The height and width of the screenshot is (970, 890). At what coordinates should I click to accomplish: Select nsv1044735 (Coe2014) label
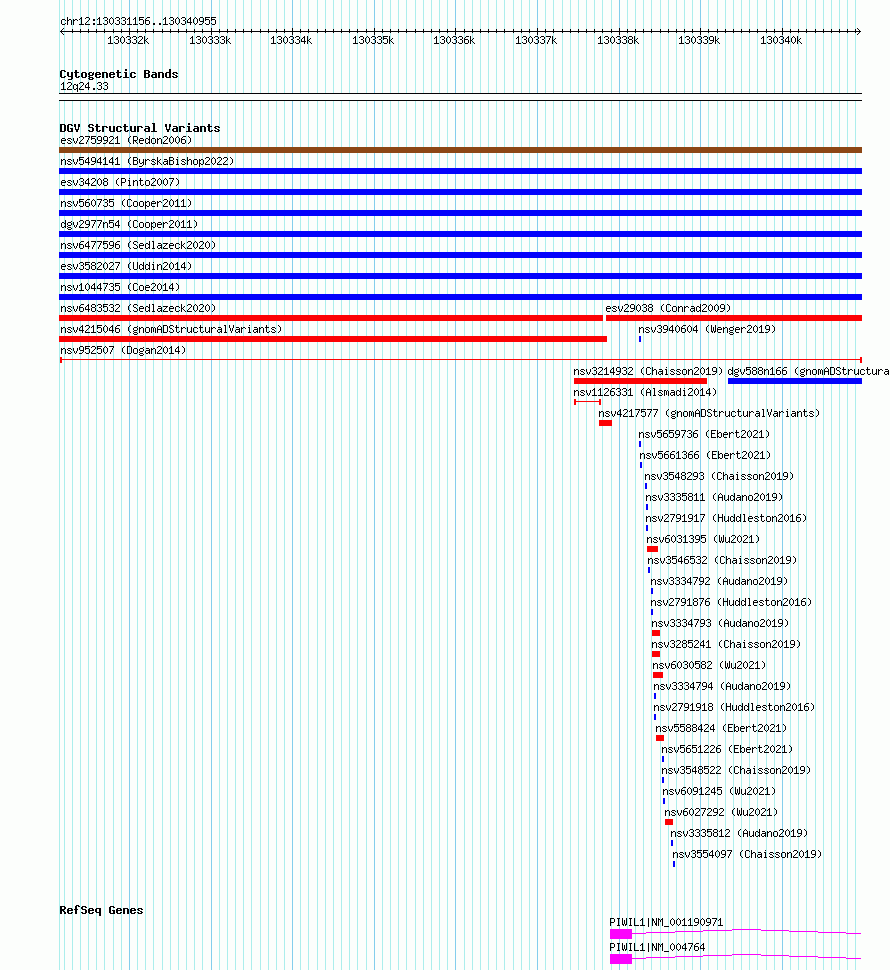[120, 288]
